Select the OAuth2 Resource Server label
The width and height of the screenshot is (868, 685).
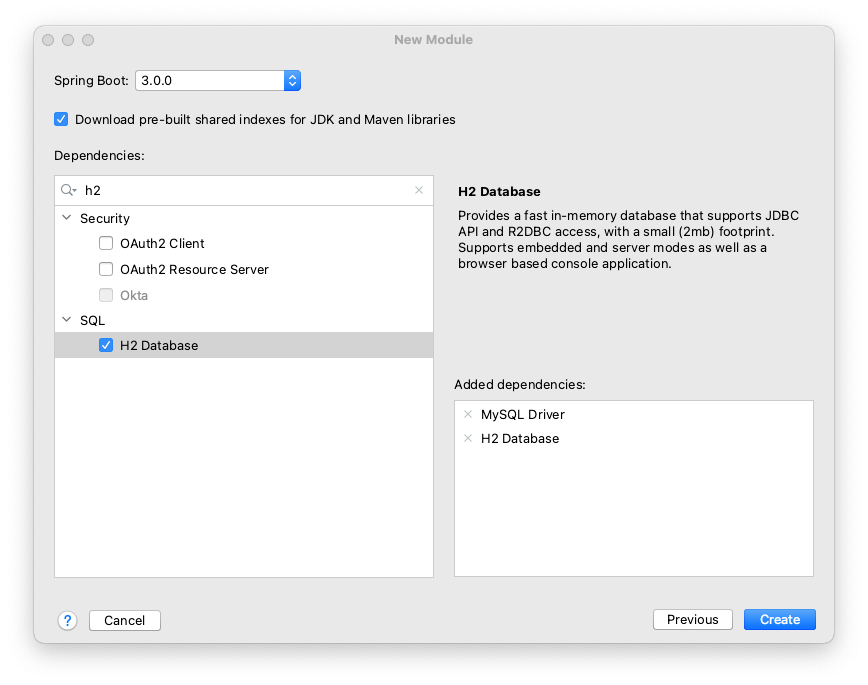[x=194, y=270]
